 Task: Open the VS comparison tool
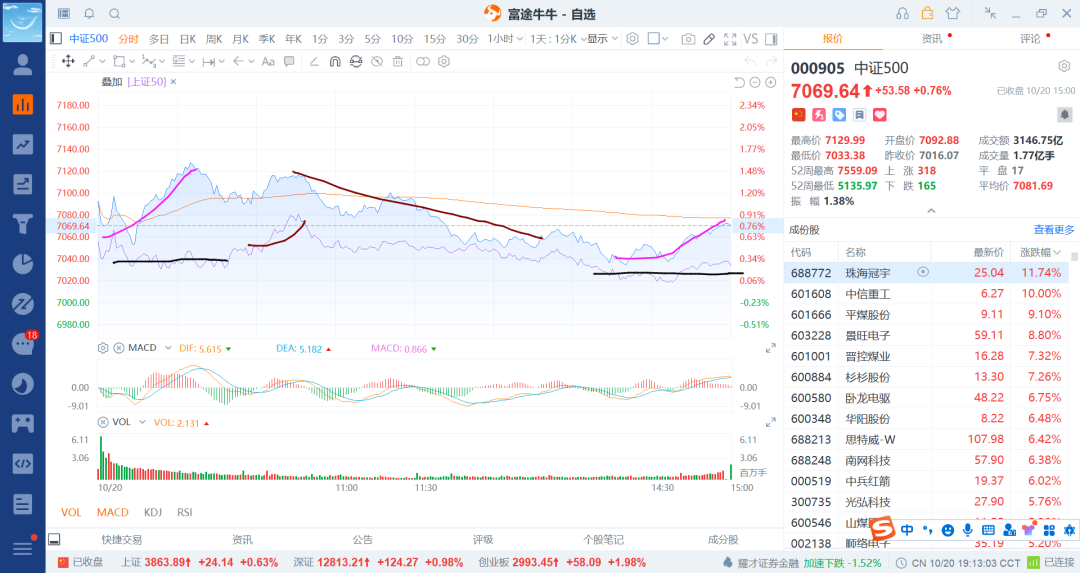(x=751, y=39)
